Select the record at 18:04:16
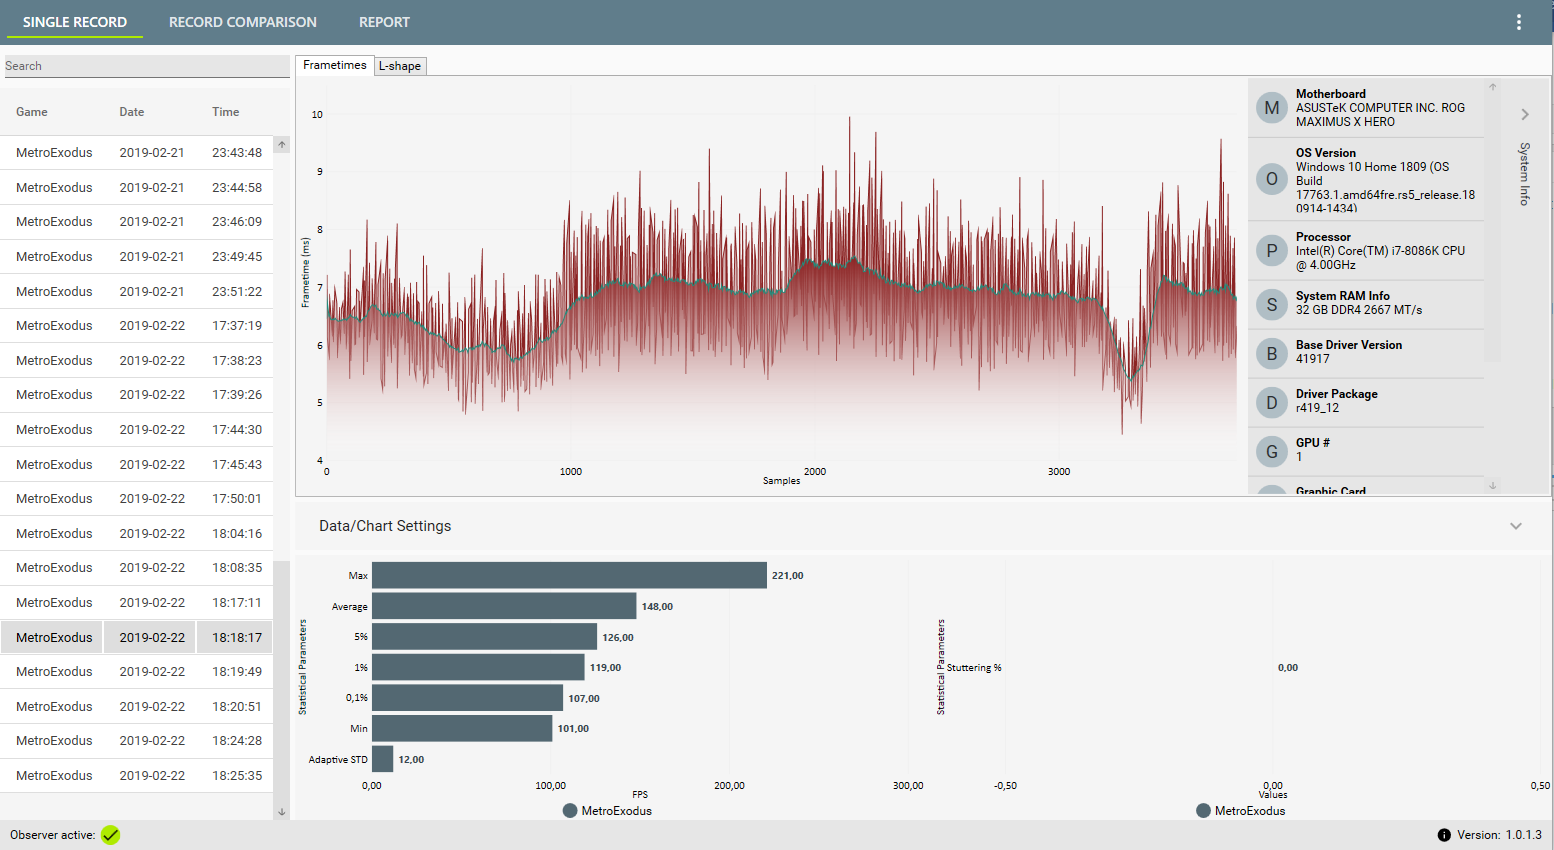Screen dimensions: 1554x850 coord(137,534)
